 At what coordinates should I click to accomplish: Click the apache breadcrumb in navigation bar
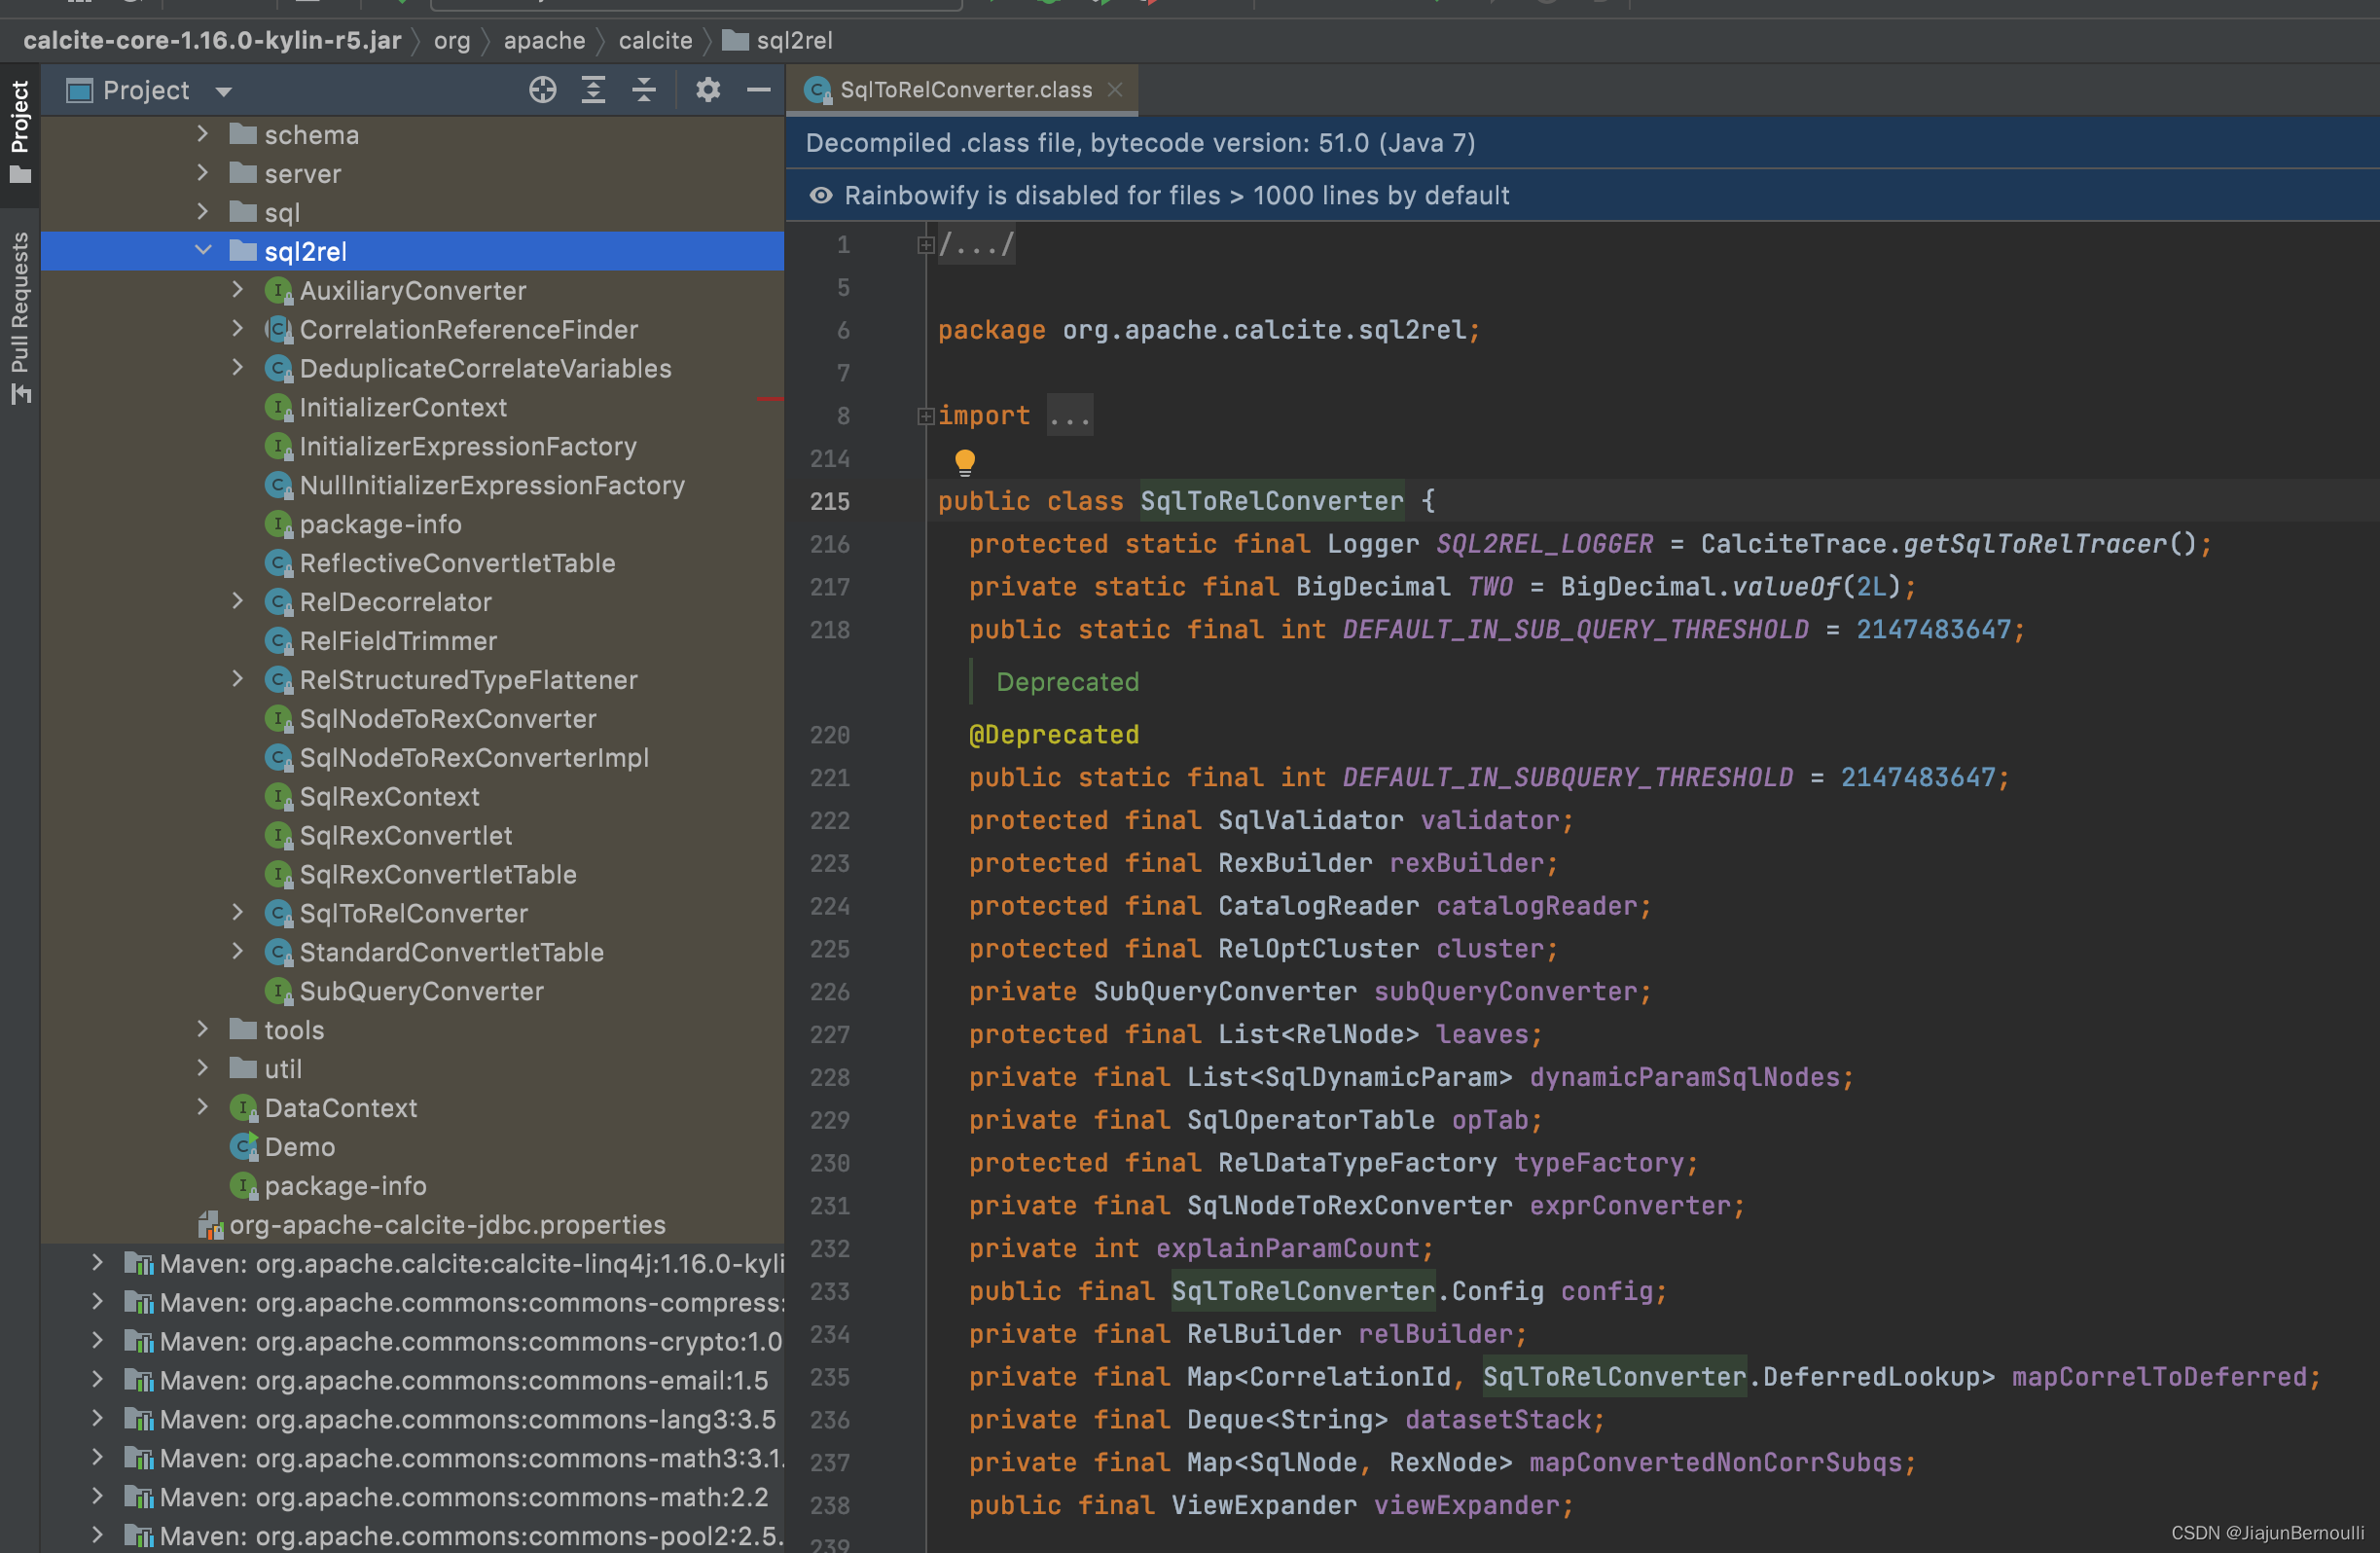click(x=544, y=40)
